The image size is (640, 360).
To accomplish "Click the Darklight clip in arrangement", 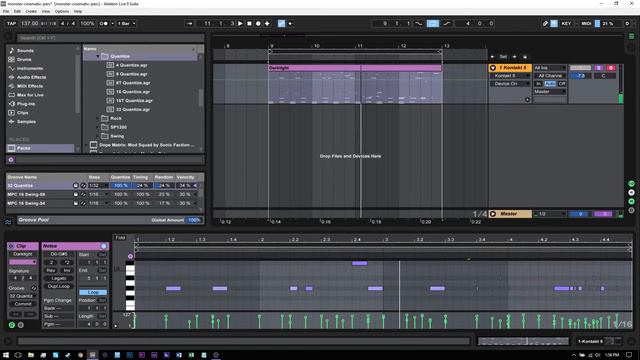I will (x=355, y=68).
